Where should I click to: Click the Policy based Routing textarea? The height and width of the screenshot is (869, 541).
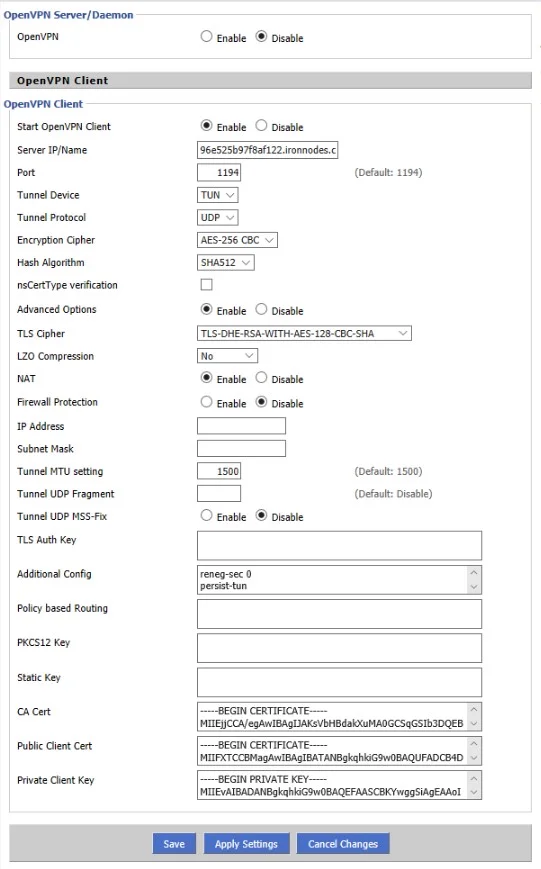coord(339,614)
